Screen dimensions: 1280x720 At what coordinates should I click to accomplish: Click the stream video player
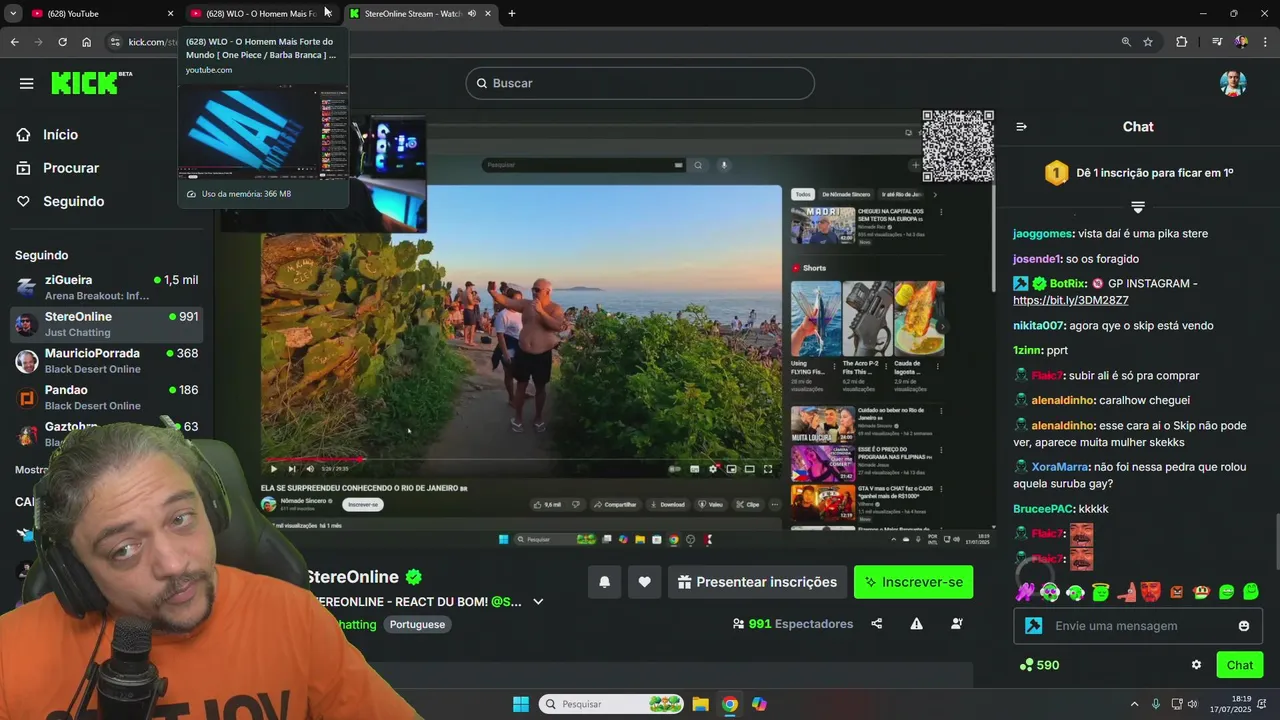pos(606,330)
